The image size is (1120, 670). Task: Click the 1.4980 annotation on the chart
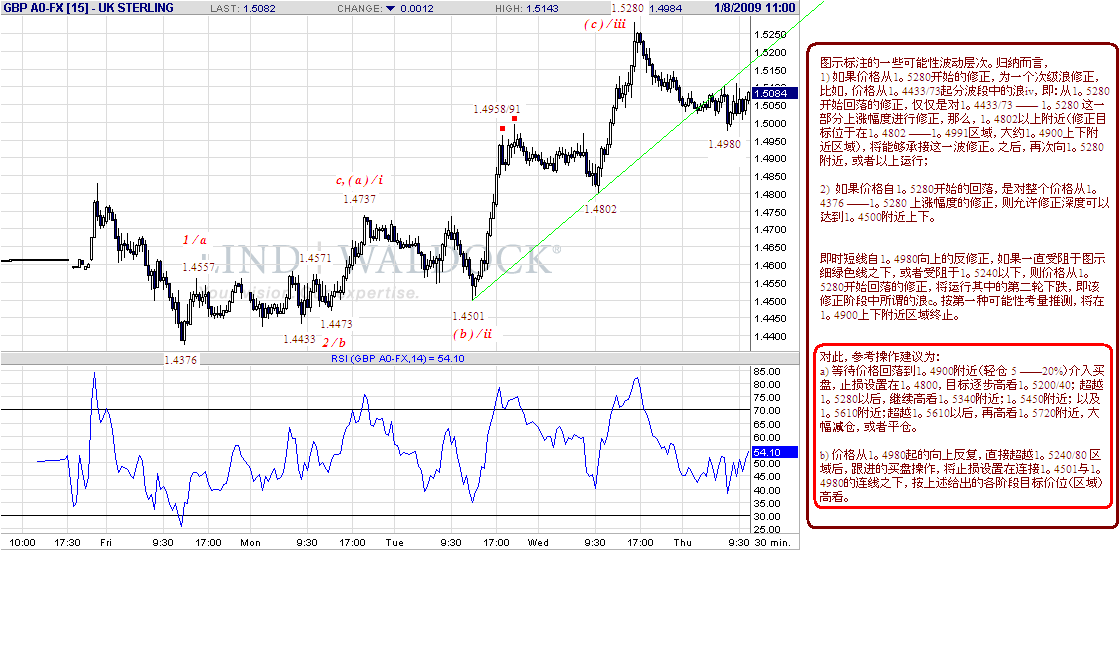coord(724,144)
